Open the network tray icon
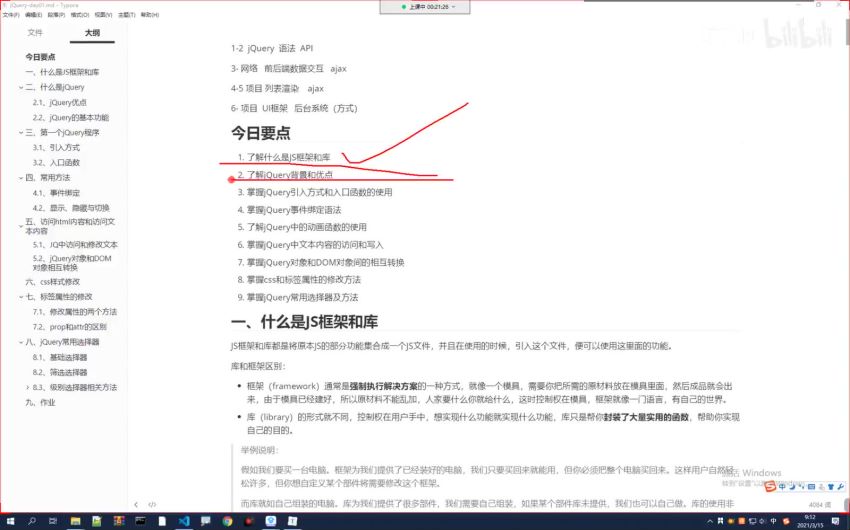850x530 pixels. 752,521
